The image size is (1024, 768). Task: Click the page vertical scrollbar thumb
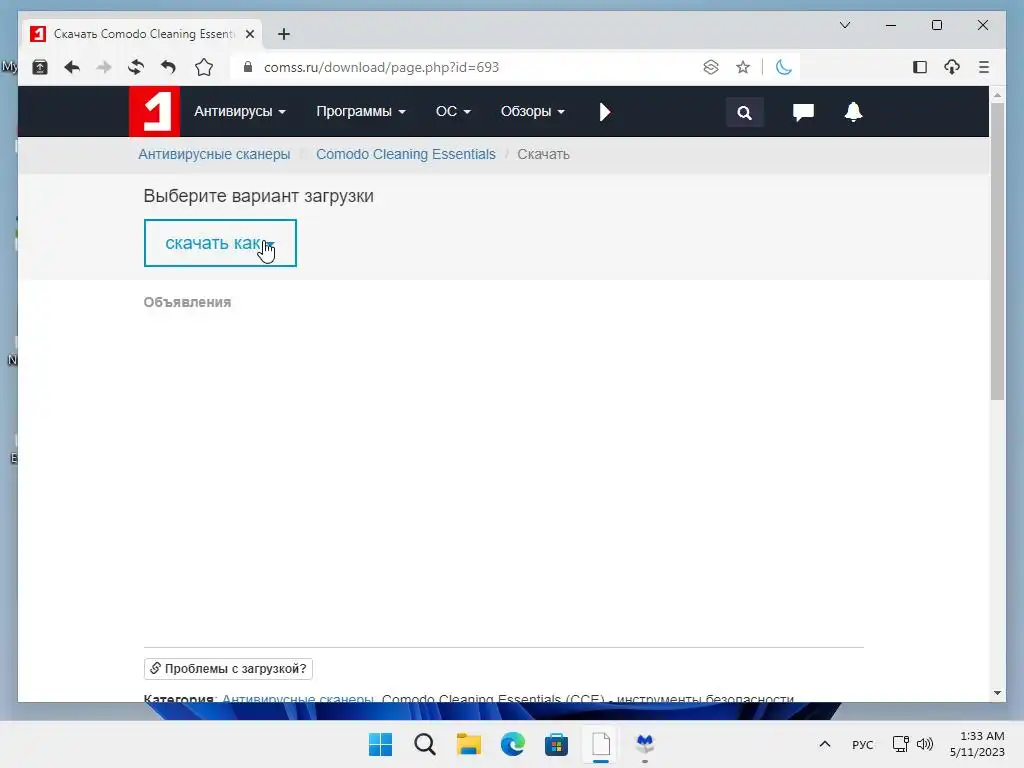(x=997, y=251)
